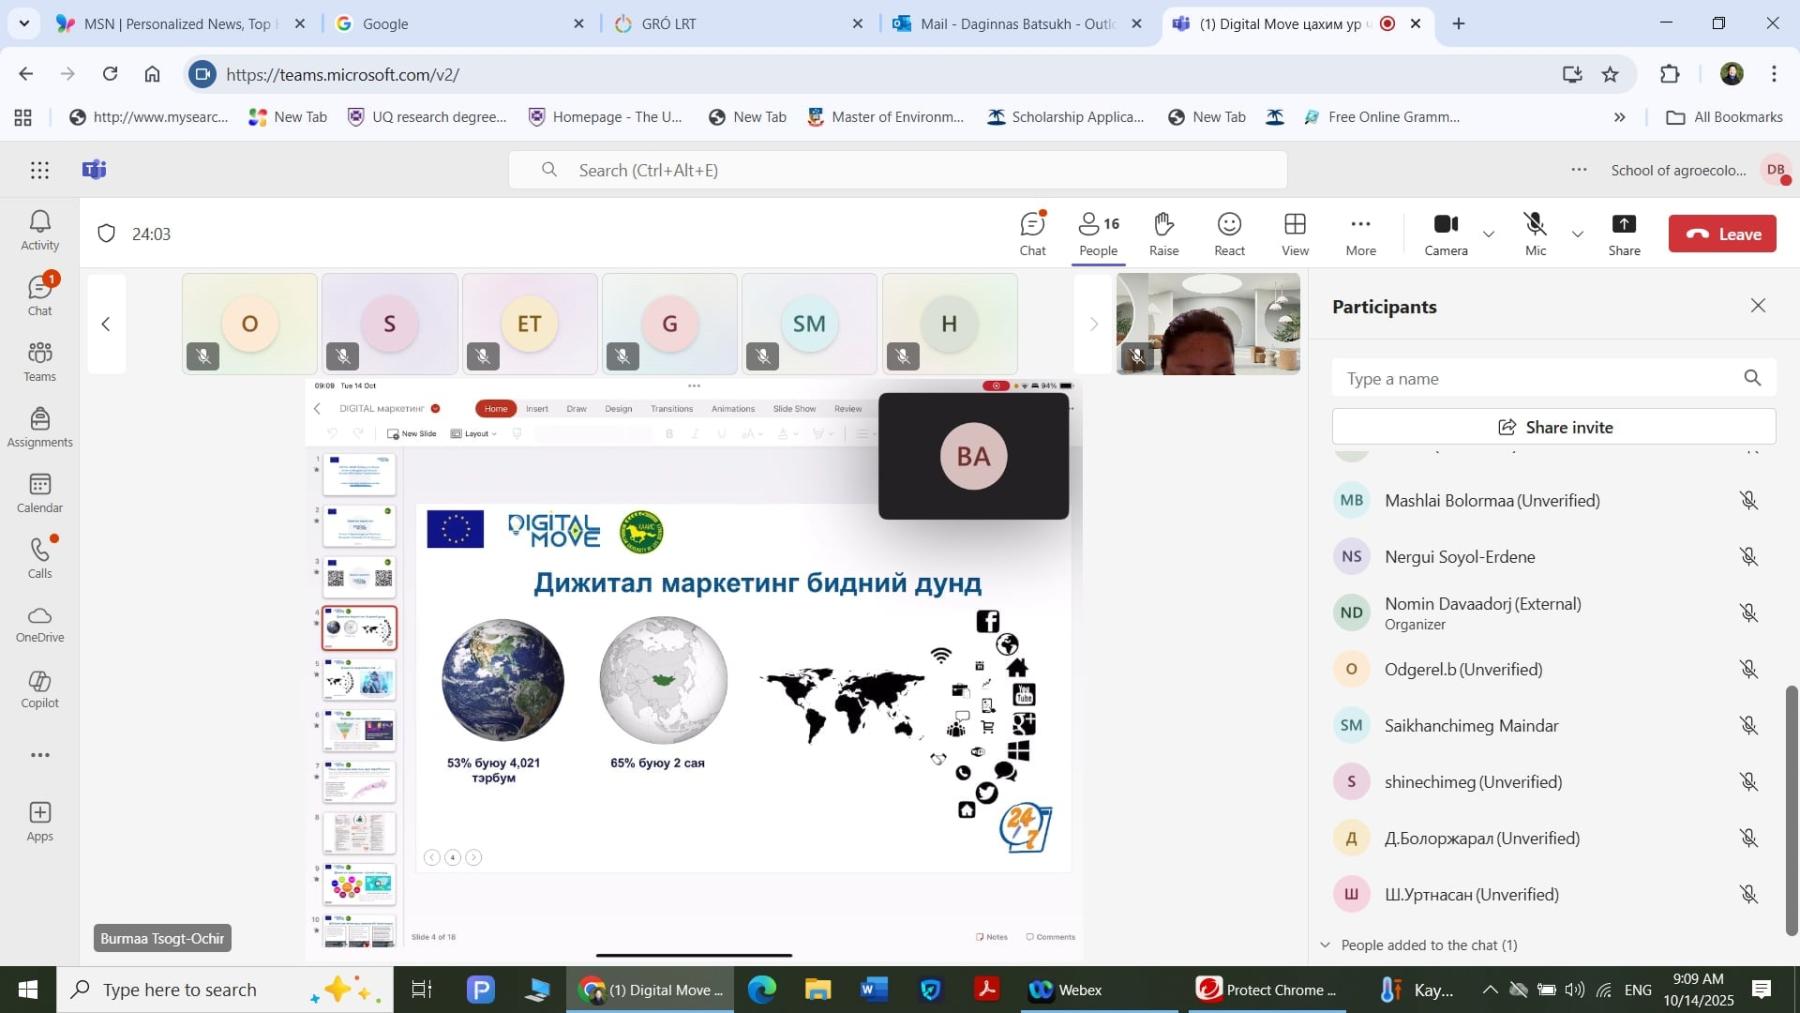This screenshot has width=1800, height=1013.
Task: Click the Share screen icon
Action: (x=1623, y=234)
